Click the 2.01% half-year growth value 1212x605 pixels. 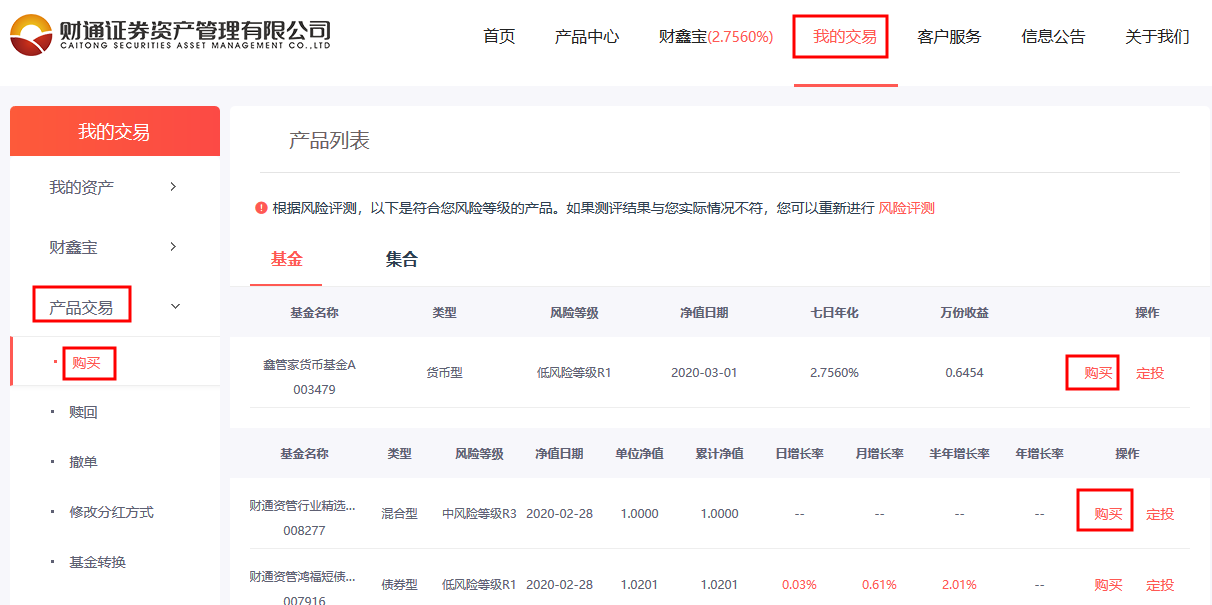click(x=959, y=585)
